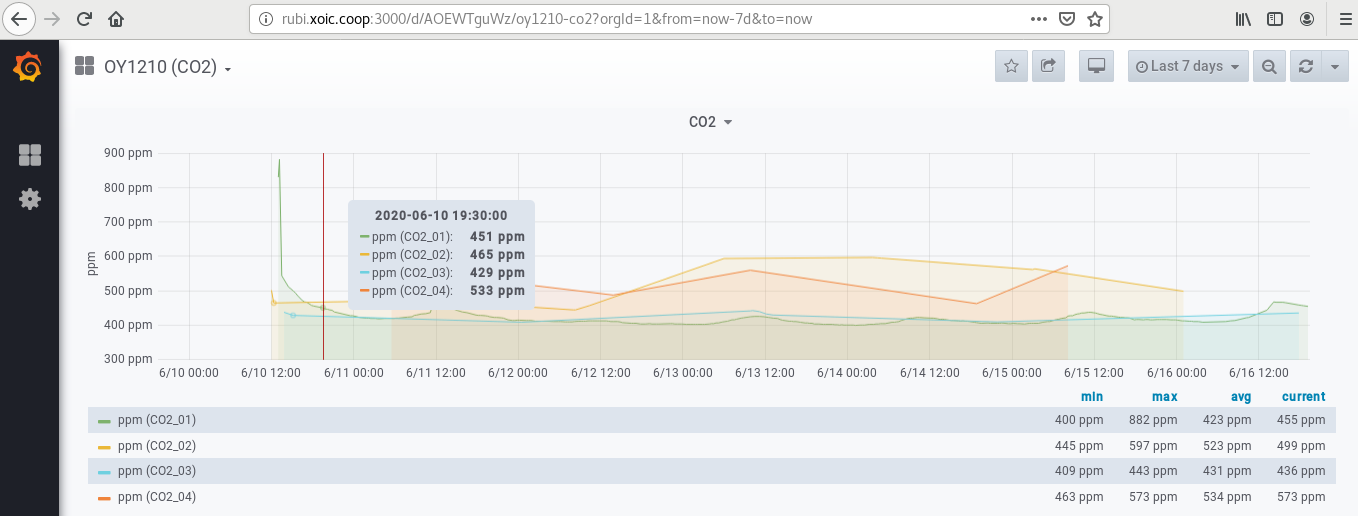Image resolution: width=1358 pixels, height=516 pixels.
Task: Click the Grafana logo
Action: point(29,67)
